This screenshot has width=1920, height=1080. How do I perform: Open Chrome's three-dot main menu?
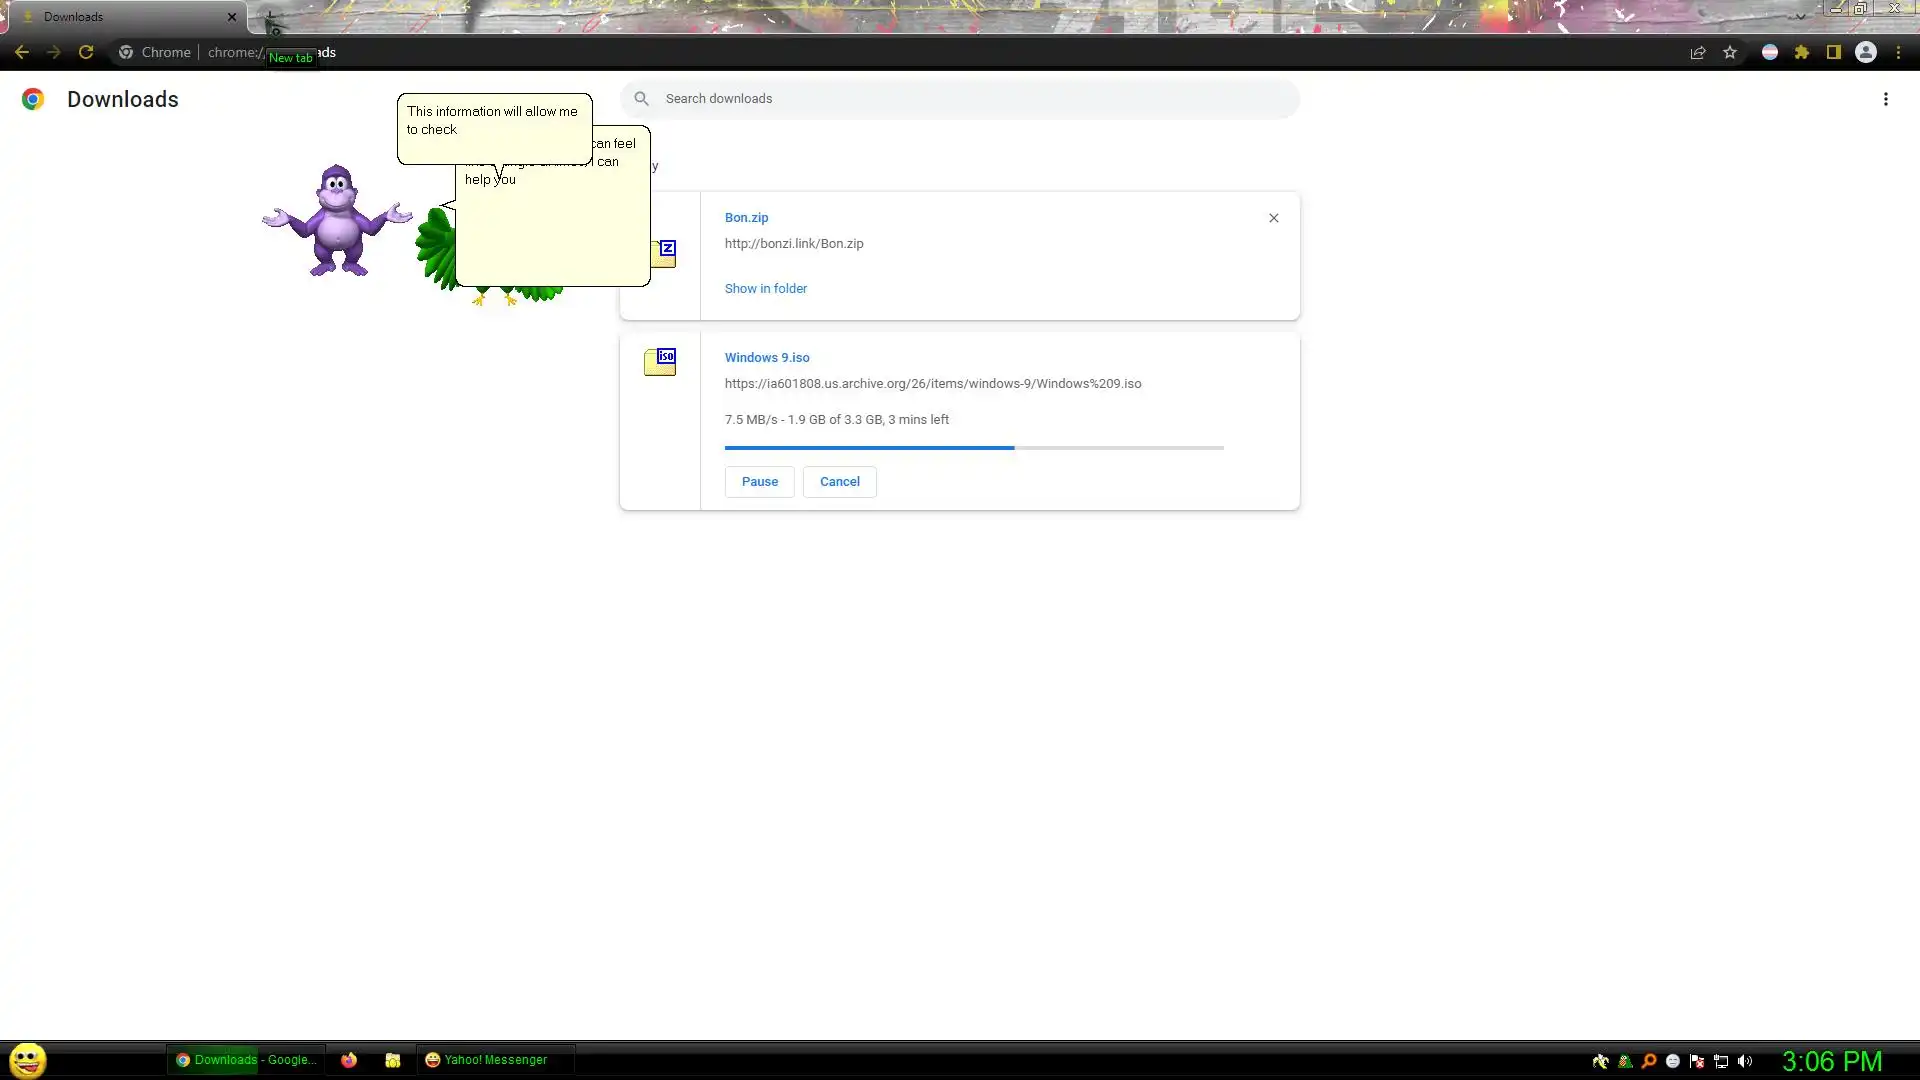[1898, 52]
